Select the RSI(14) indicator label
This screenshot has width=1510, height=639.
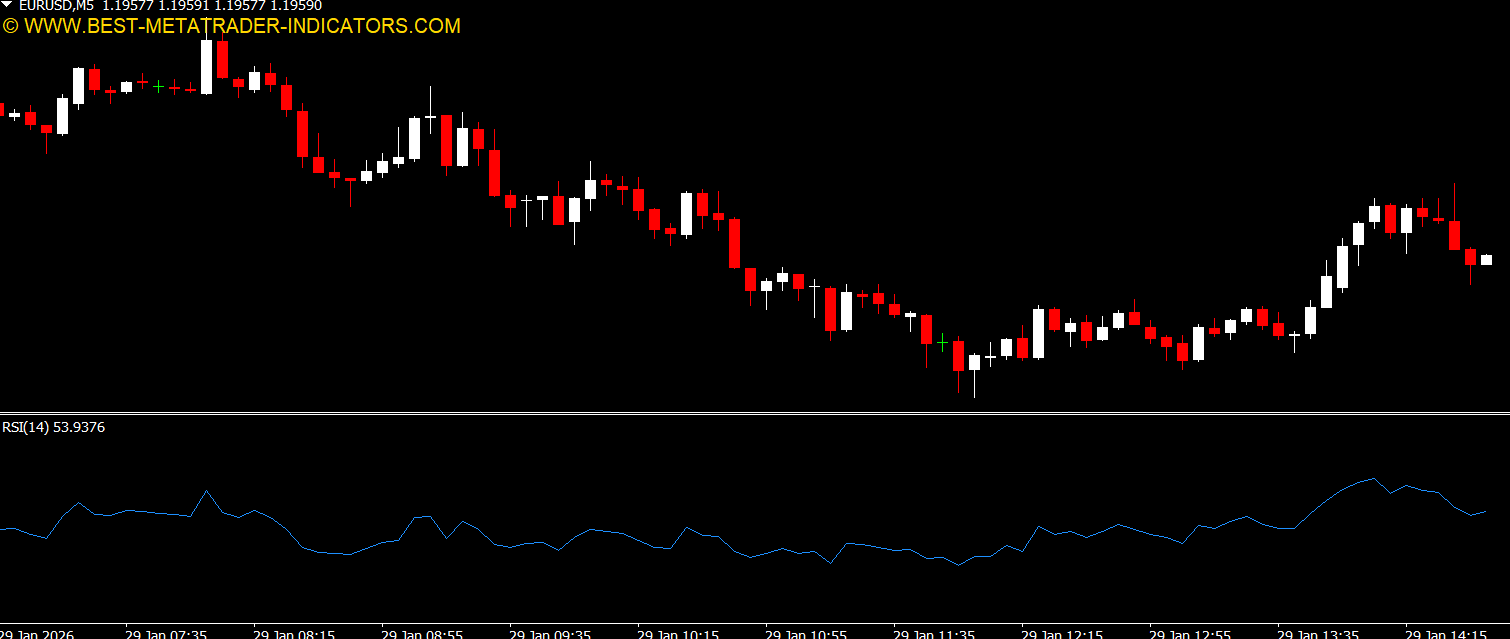pos(53,427)
